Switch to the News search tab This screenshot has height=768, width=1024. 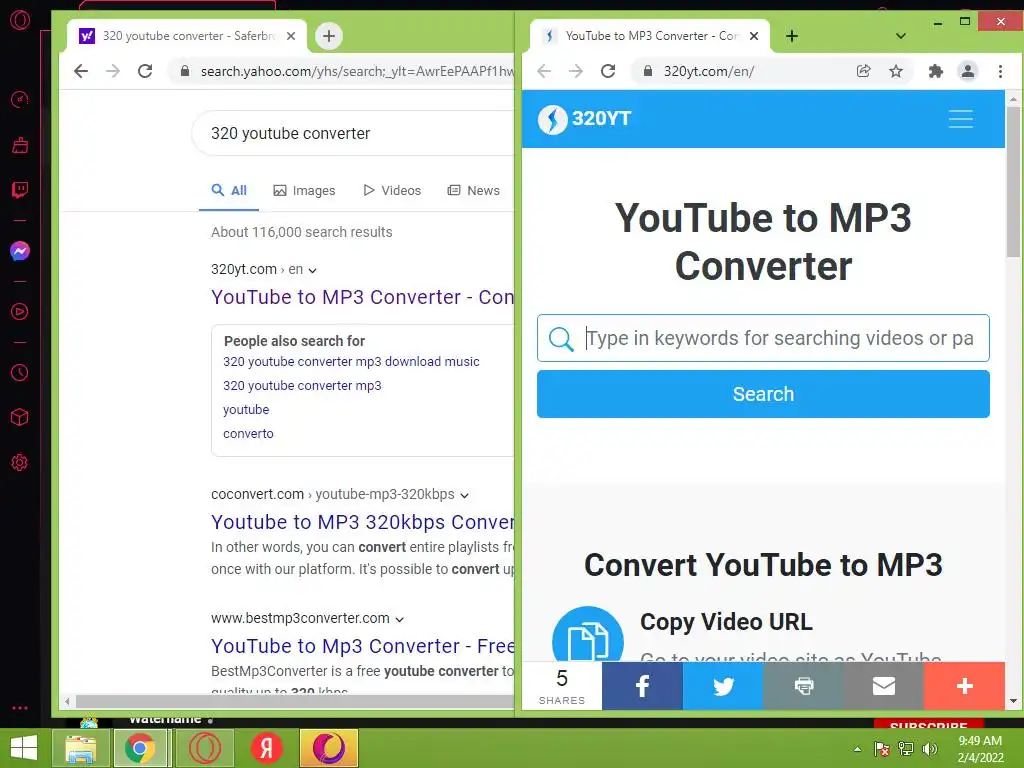click(473, 191)
